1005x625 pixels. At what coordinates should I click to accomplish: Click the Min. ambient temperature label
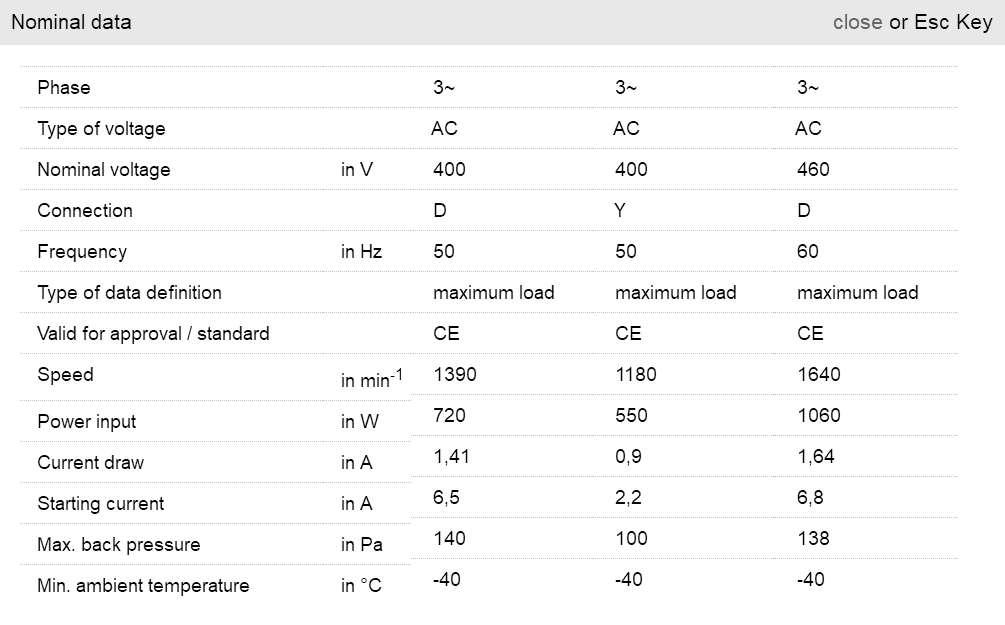[x=143, y=586]
